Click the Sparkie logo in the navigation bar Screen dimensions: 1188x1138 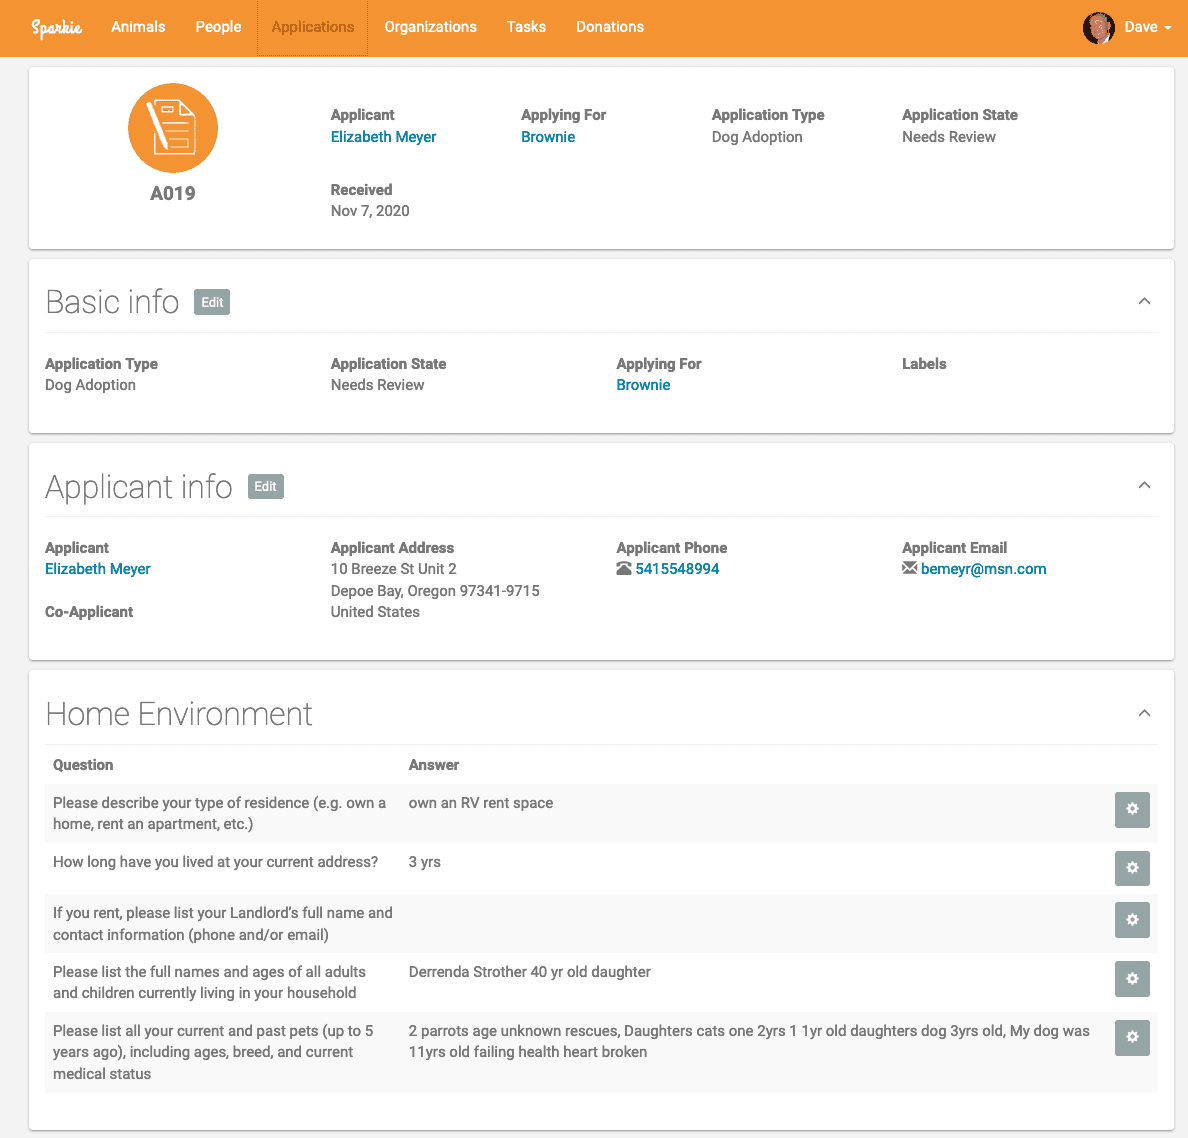click(x=57, y=27)
